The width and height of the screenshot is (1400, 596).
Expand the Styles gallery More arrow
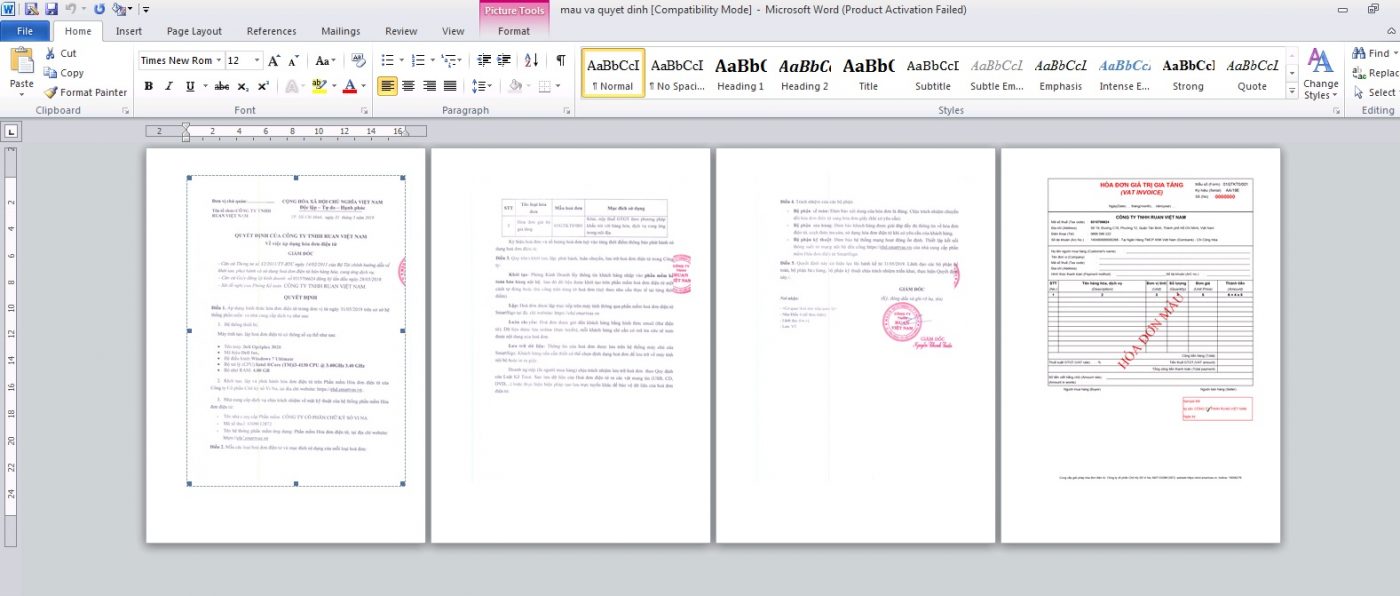point(1291,92)
